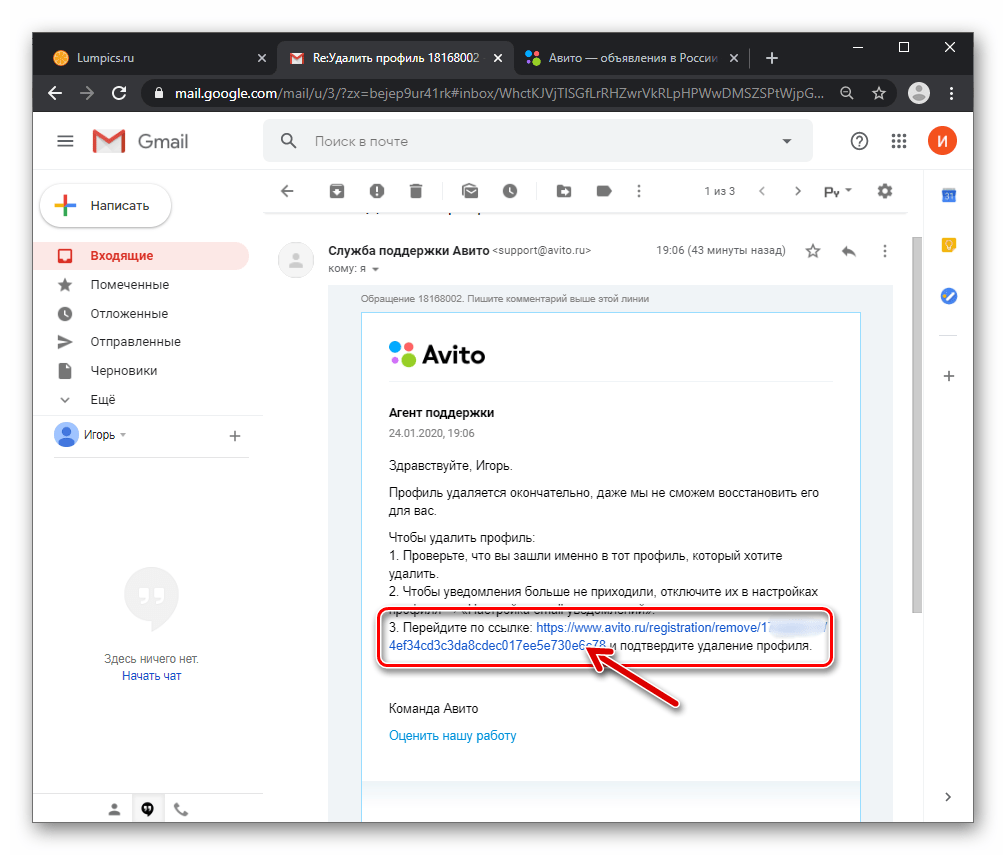Bookmark this page with the star
The width and height of the screenshot is (1006, 855).
[878, 94]
